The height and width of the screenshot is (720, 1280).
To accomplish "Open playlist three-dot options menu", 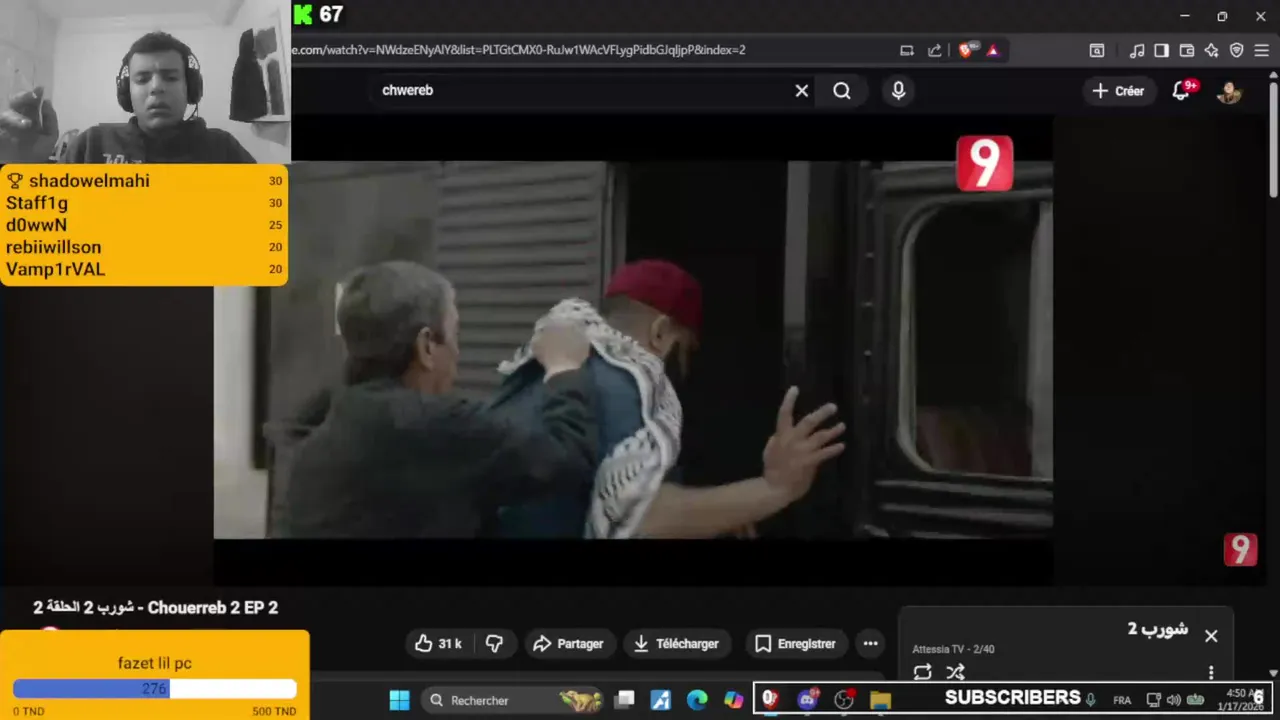I will [x=1211, y=672].
